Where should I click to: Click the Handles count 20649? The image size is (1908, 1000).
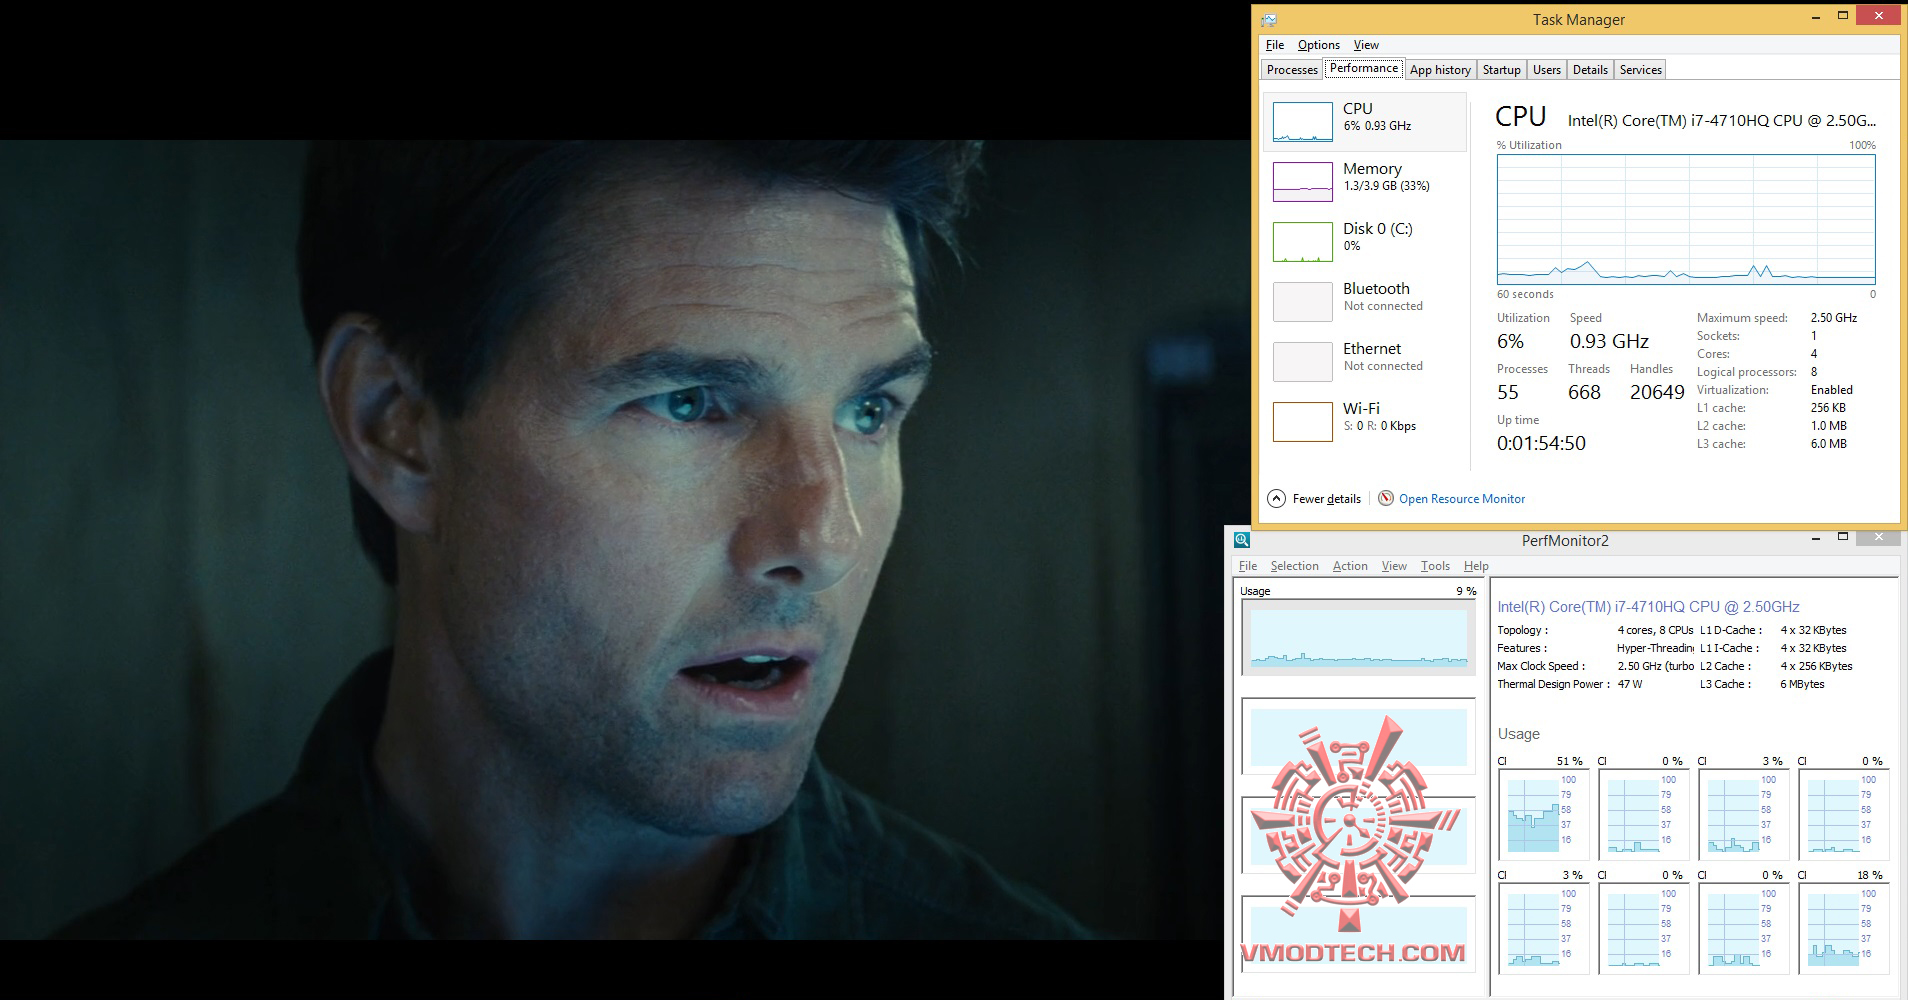coord(1657,392)
